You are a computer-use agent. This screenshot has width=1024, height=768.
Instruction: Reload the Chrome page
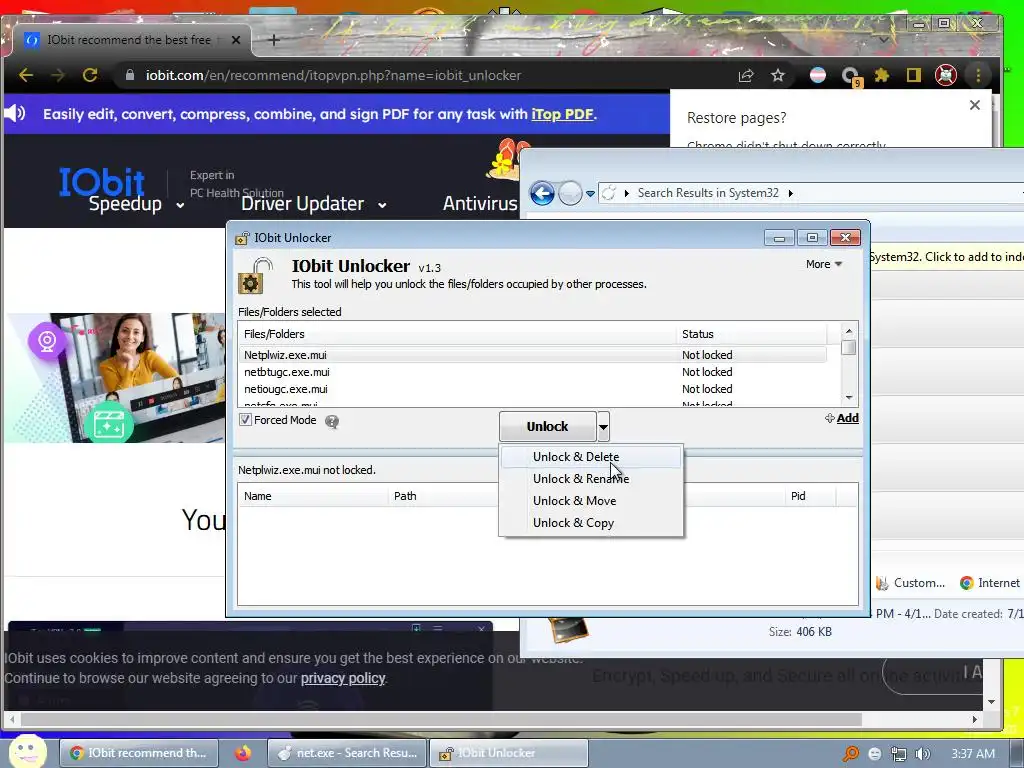[89, 75]
